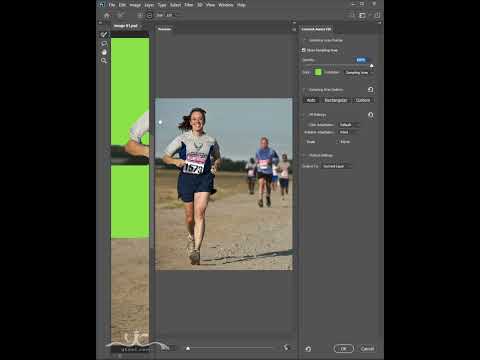Screen dimensions: 480x360
Task: Click the subtract-from-sampling circle icon
Action: point(149,15)
